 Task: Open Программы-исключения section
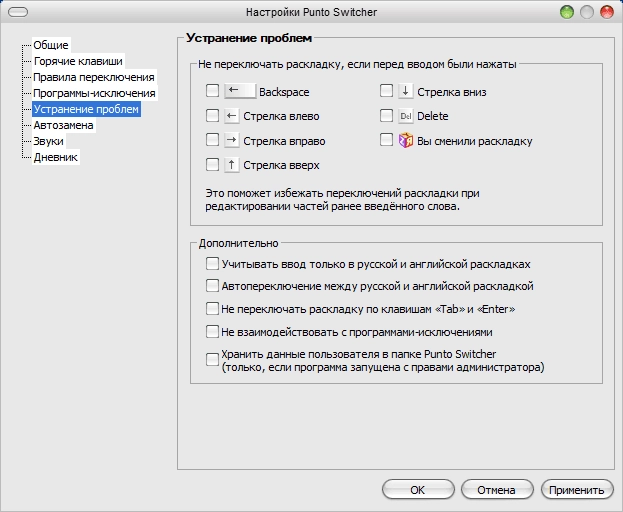(94, 93)
